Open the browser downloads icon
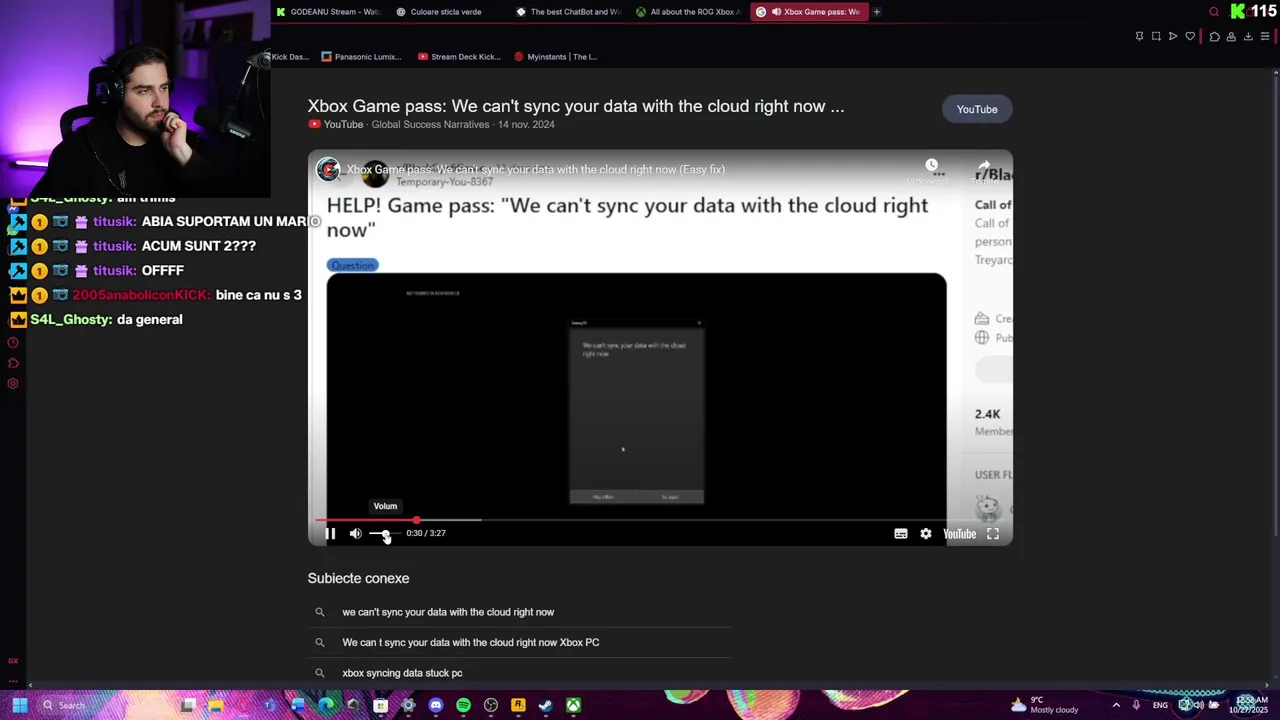Image resolution: width=1280 pixels, height=720 pixels. pyautogui.click(x=1248, y=37)
